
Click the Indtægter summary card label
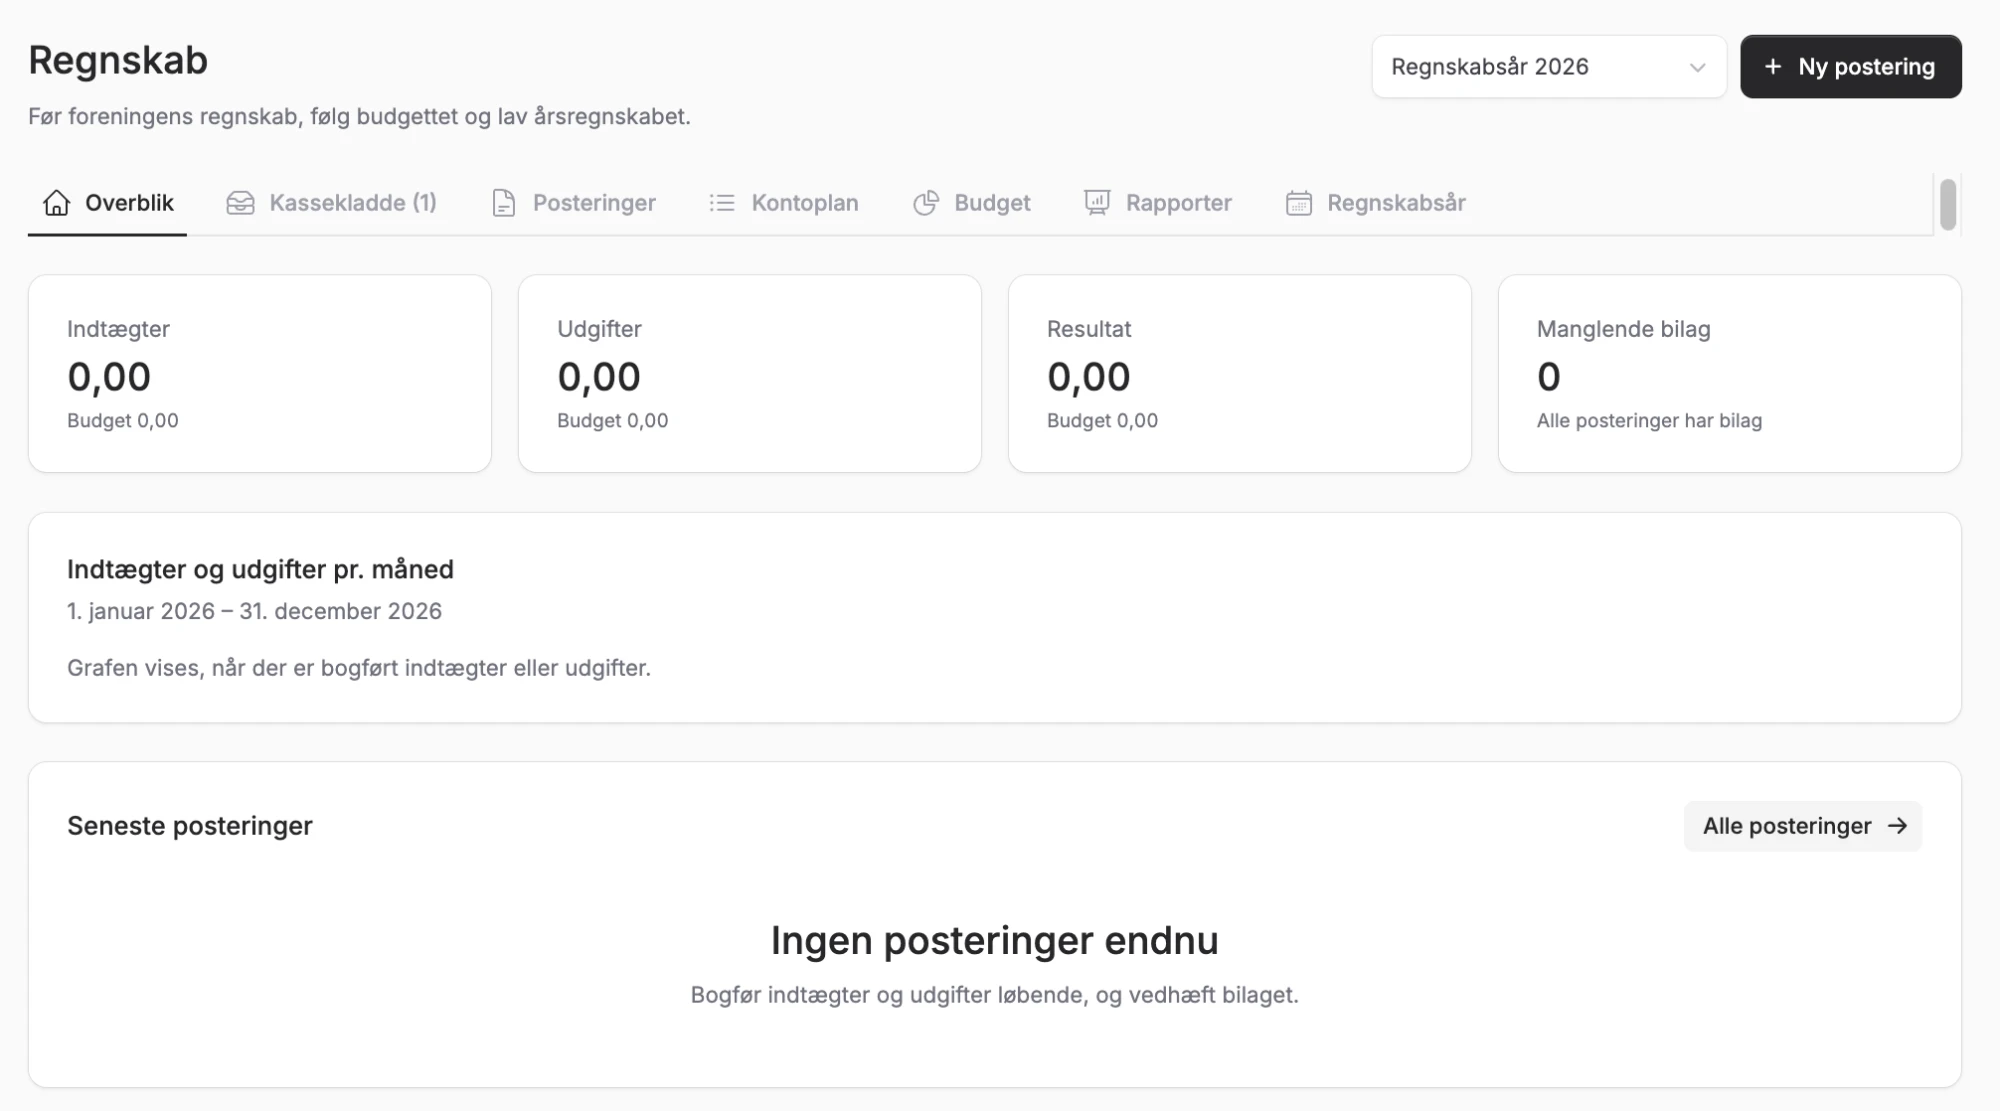coord(118,329)
